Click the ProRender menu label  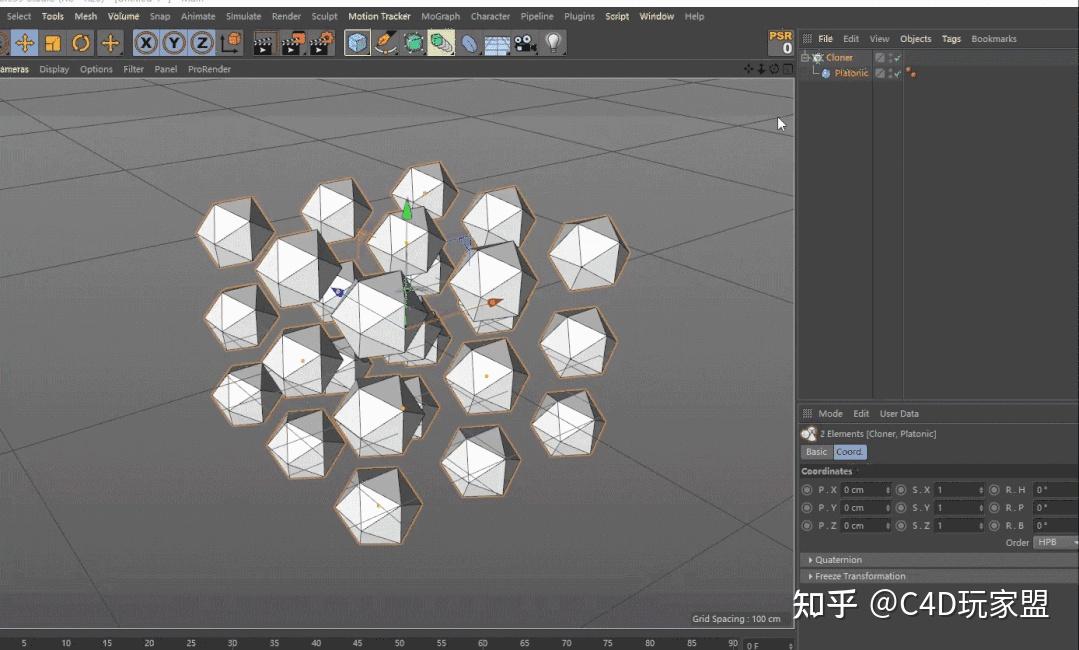click(209, 69)
